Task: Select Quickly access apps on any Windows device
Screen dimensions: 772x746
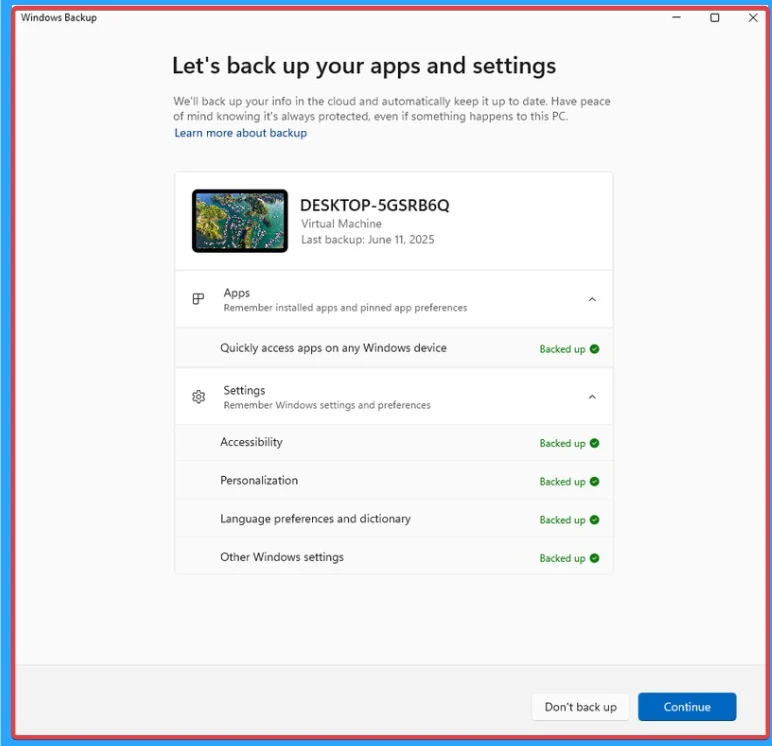Action: coord(333,348)
